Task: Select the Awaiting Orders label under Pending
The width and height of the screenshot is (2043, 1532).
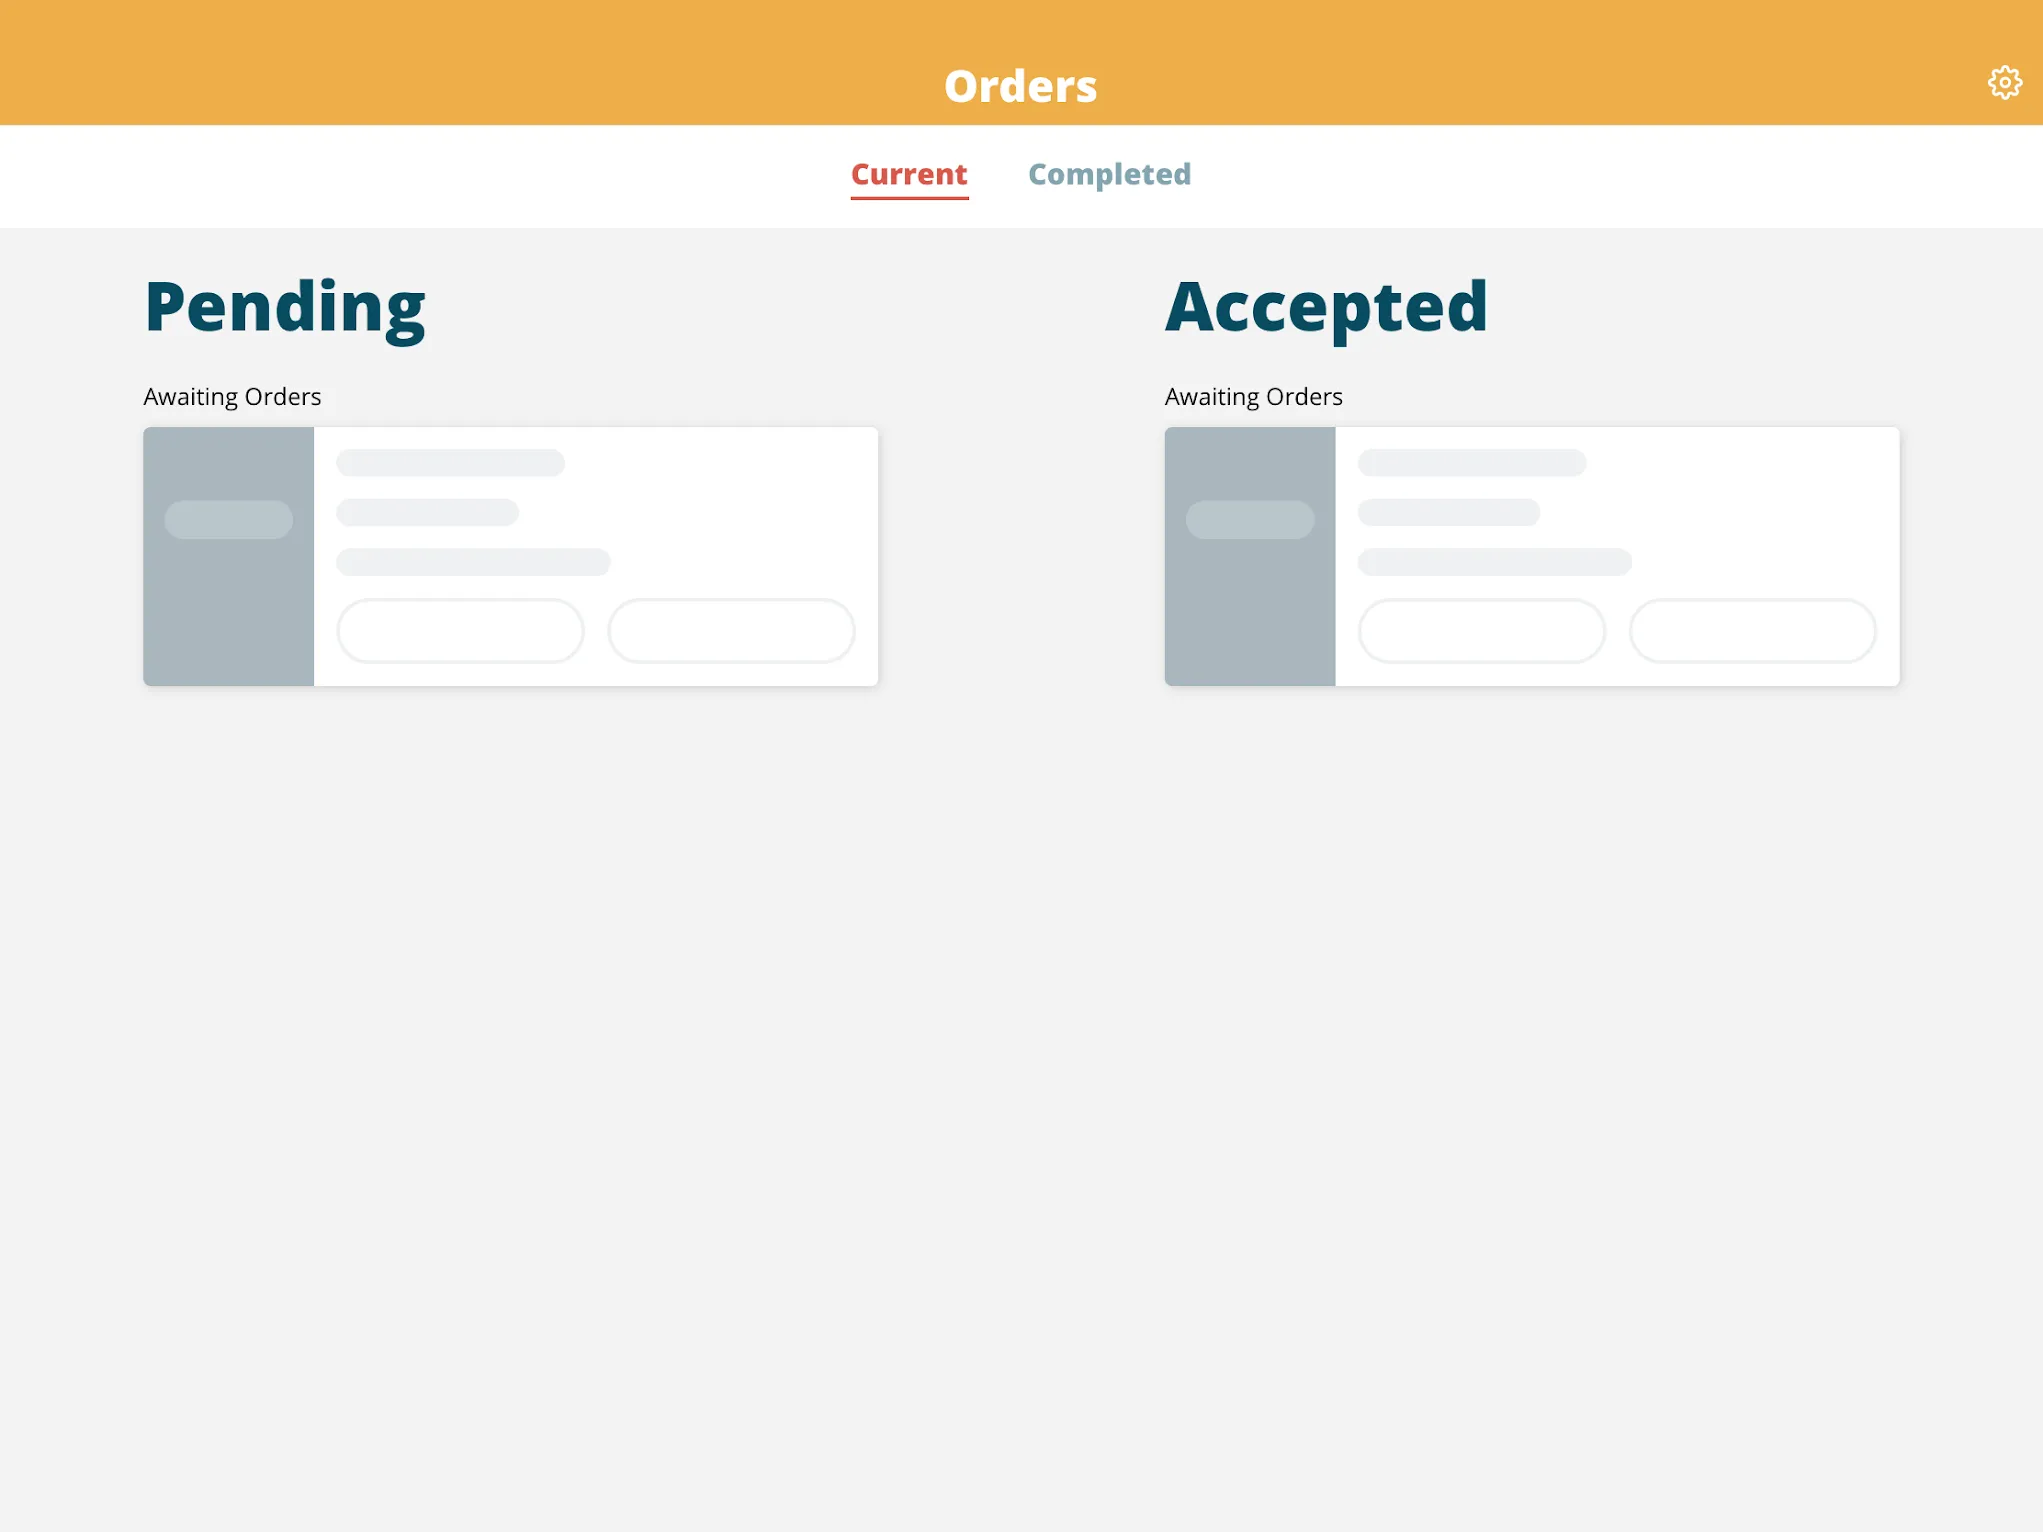Action: [x=232, y=394]
